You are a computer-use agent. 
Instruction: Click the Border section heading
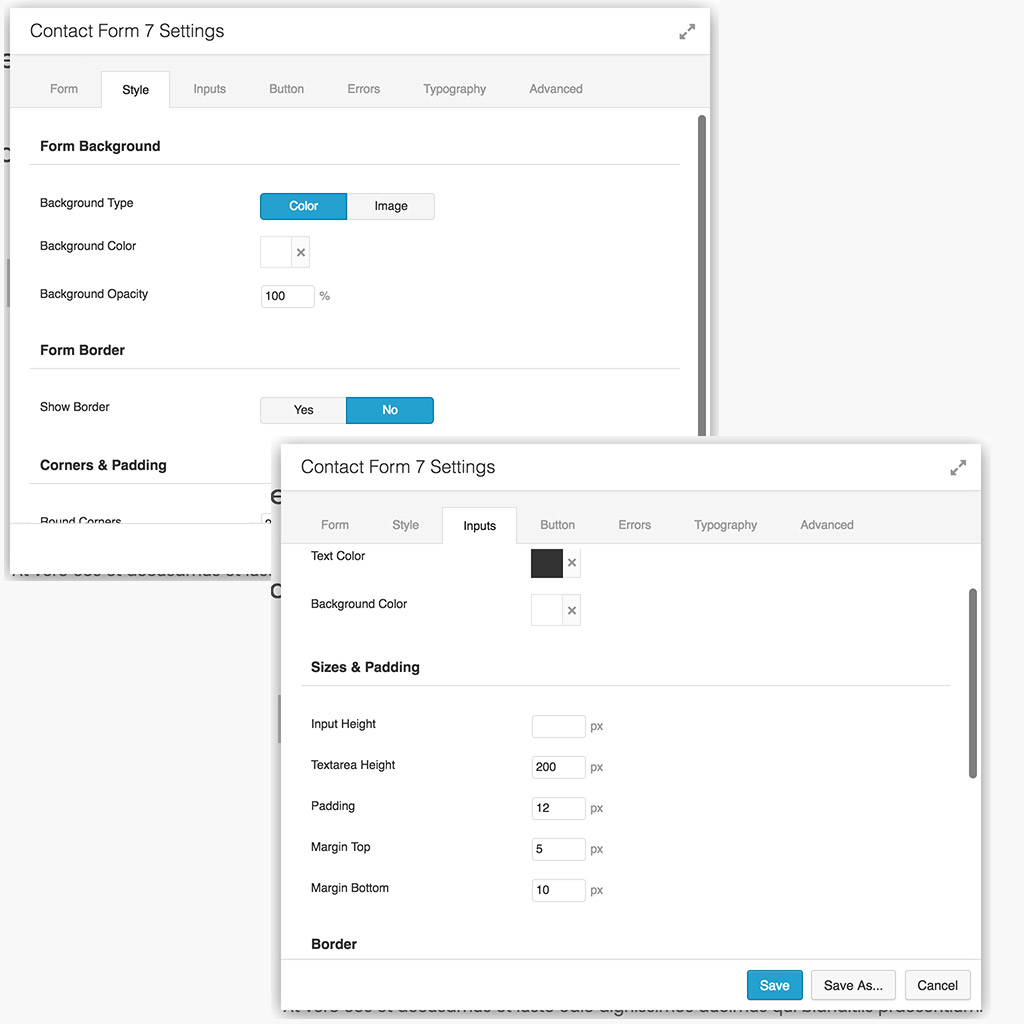(334, 944)
